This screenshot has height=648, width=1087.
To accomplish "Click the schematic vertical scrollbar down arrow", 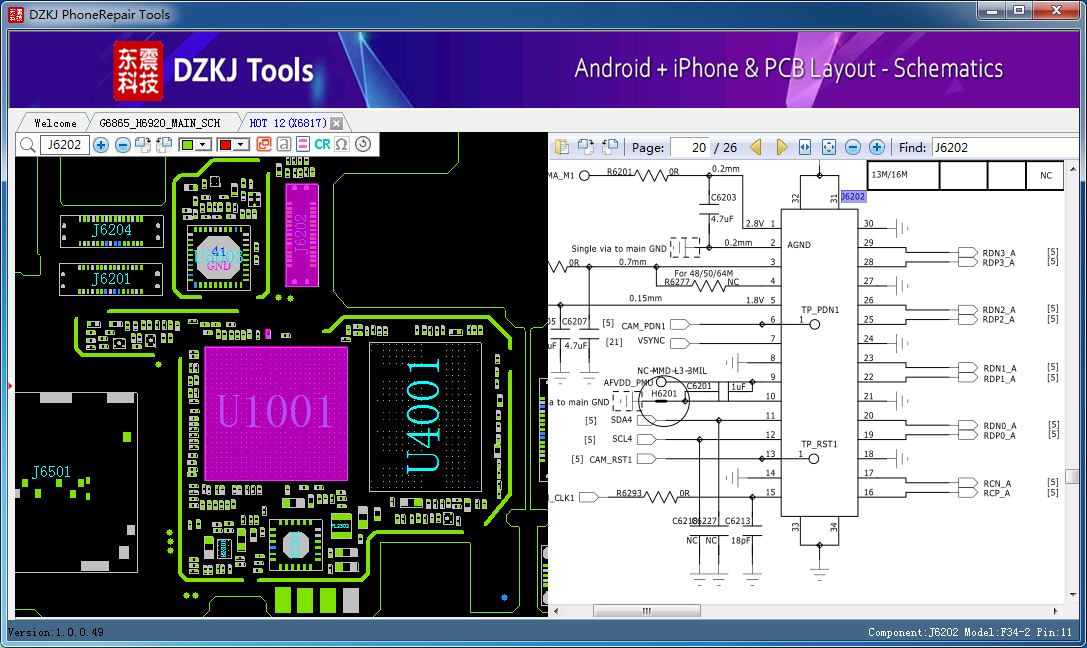I will pyautogui.click(x=1072, y=594).
